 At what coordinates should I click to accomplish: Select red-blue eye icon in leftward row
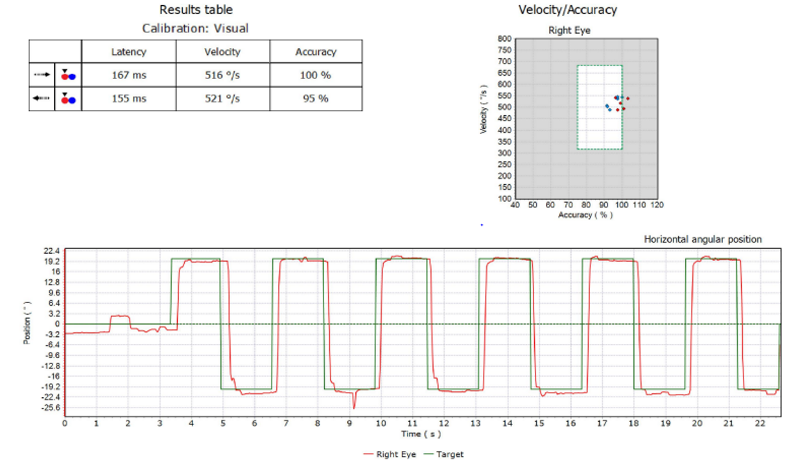[x=68, y=98]
